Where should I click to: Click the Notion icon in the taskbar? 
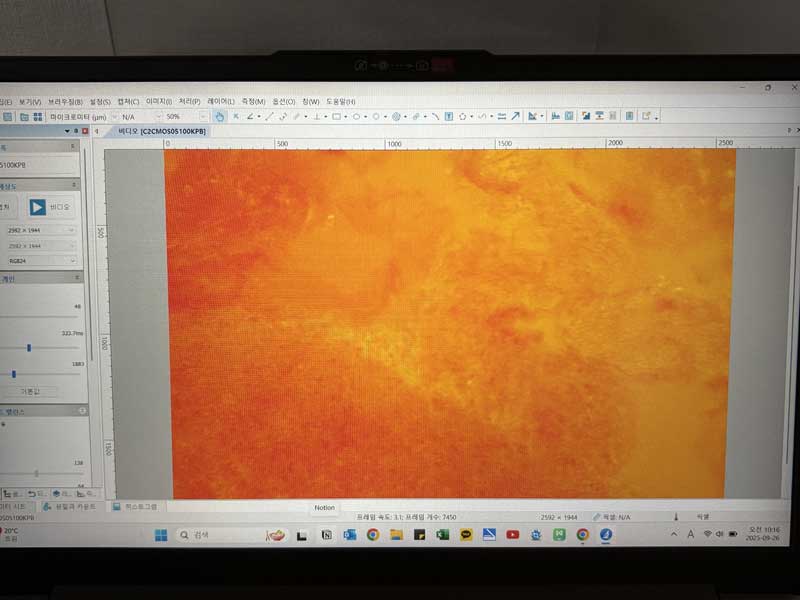pos(325,535)
